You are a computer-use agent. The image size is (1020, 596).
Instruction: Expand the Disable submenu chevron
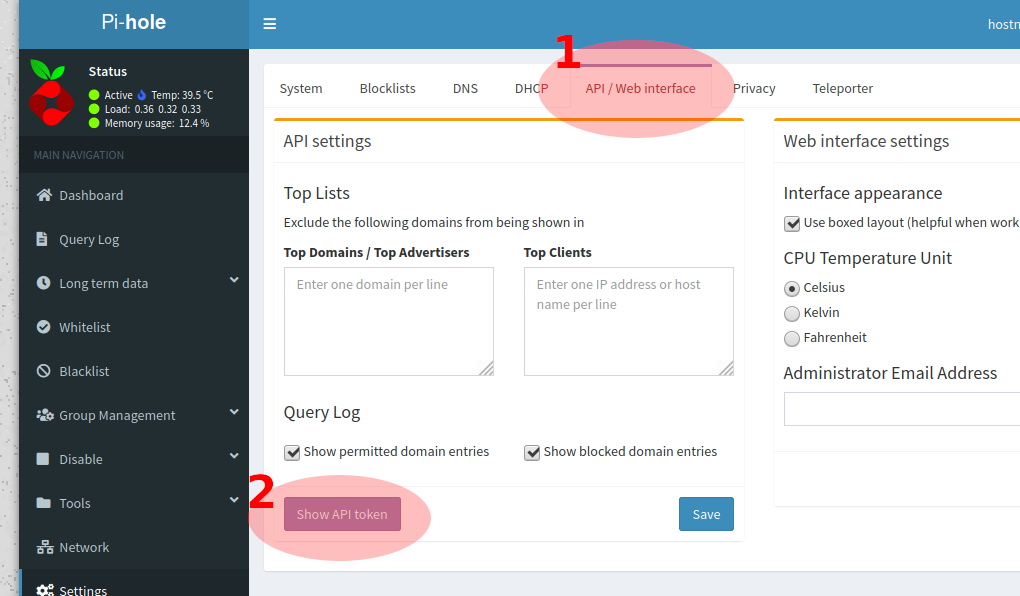coord(234,457)
